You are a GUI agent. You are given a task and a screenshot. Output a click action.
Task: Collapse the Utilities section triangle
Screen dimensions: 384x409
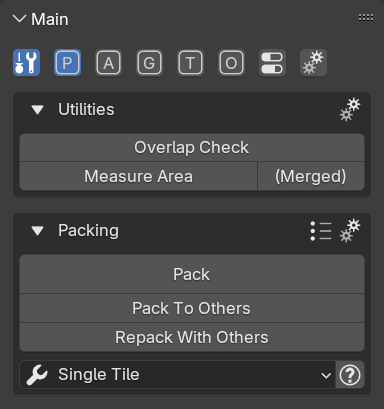(x=37, y=110)
